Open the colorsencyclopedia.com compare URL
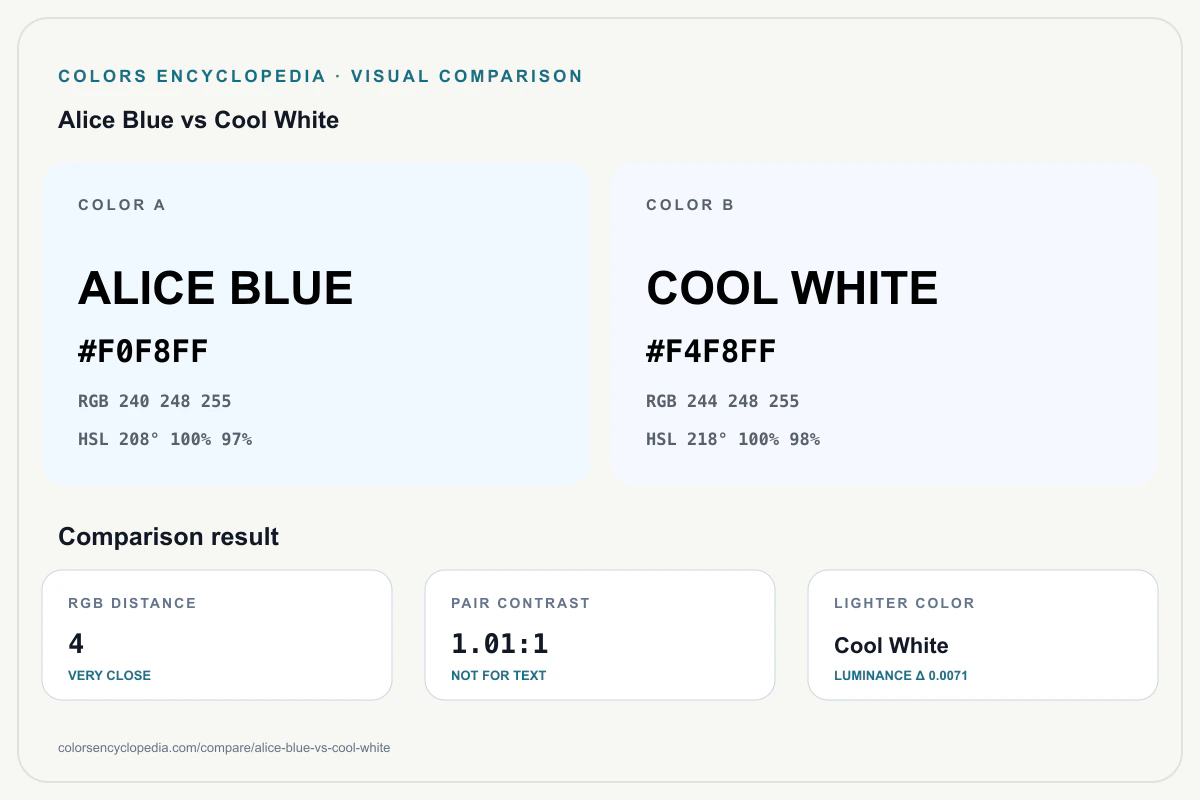 point(224,747)
